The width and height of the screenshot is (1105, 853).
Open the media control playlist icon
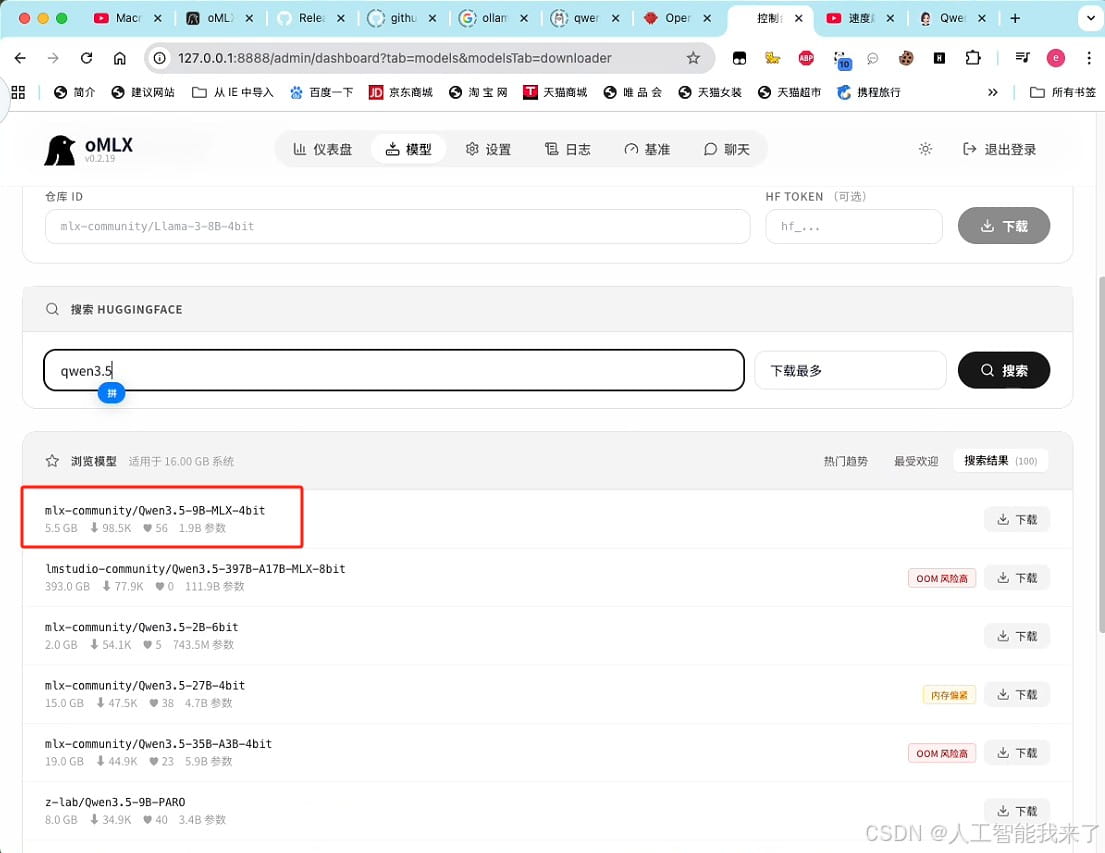(x=1023, y=58)
